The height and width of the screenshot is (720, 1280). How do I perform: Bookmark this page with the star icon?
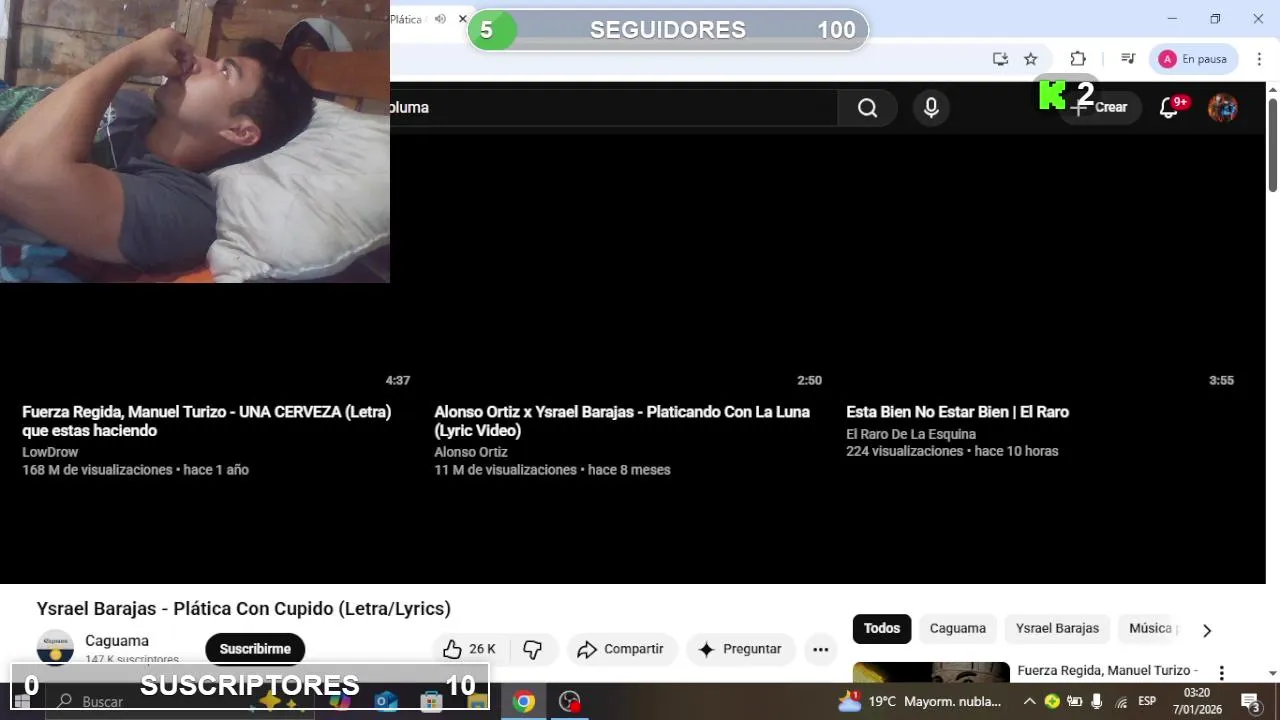[x=1031, y=59]
